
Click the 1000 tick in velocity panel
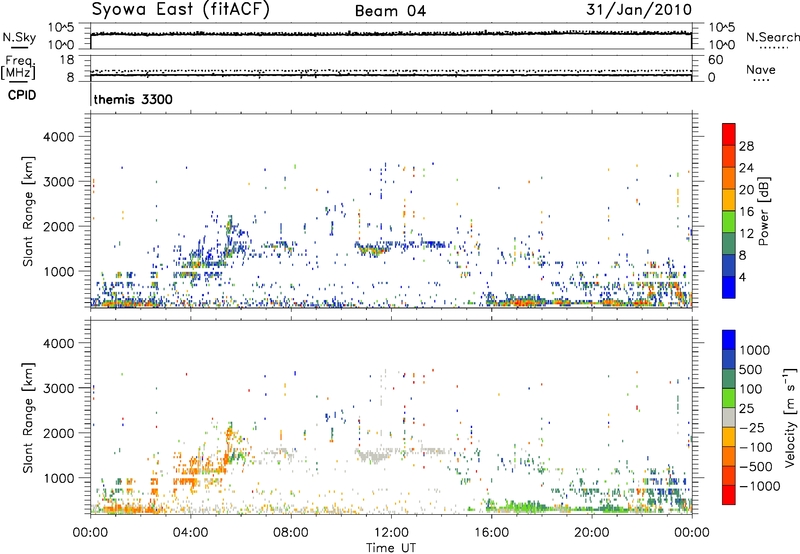58,478
